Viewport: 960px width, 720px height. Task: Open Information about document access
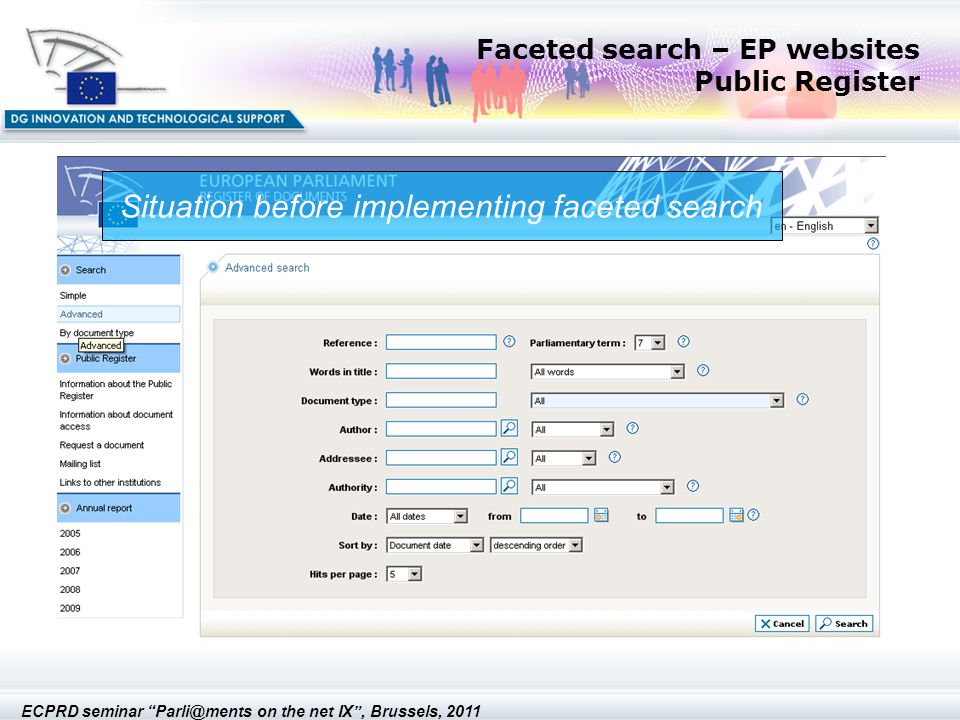point(116,421)
